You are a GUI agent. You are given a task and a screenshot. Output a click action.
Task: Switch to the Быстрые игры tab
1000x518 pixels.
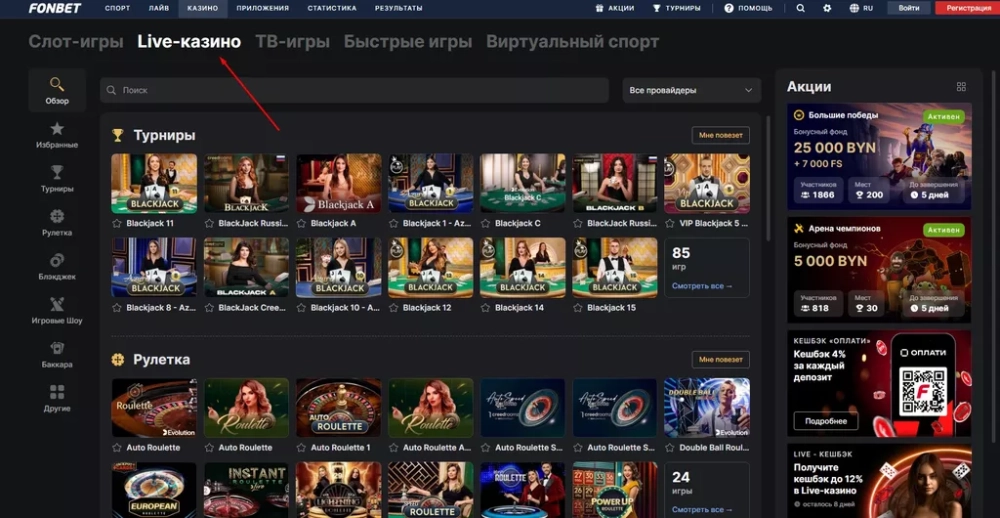coord(408,42)
